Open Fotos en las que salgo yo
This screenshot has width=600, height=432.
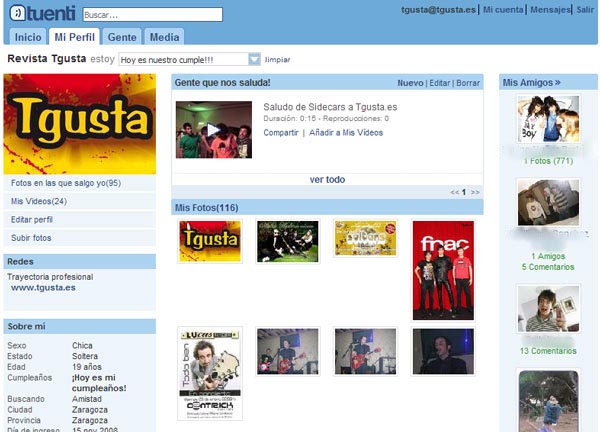pos(65,183)
